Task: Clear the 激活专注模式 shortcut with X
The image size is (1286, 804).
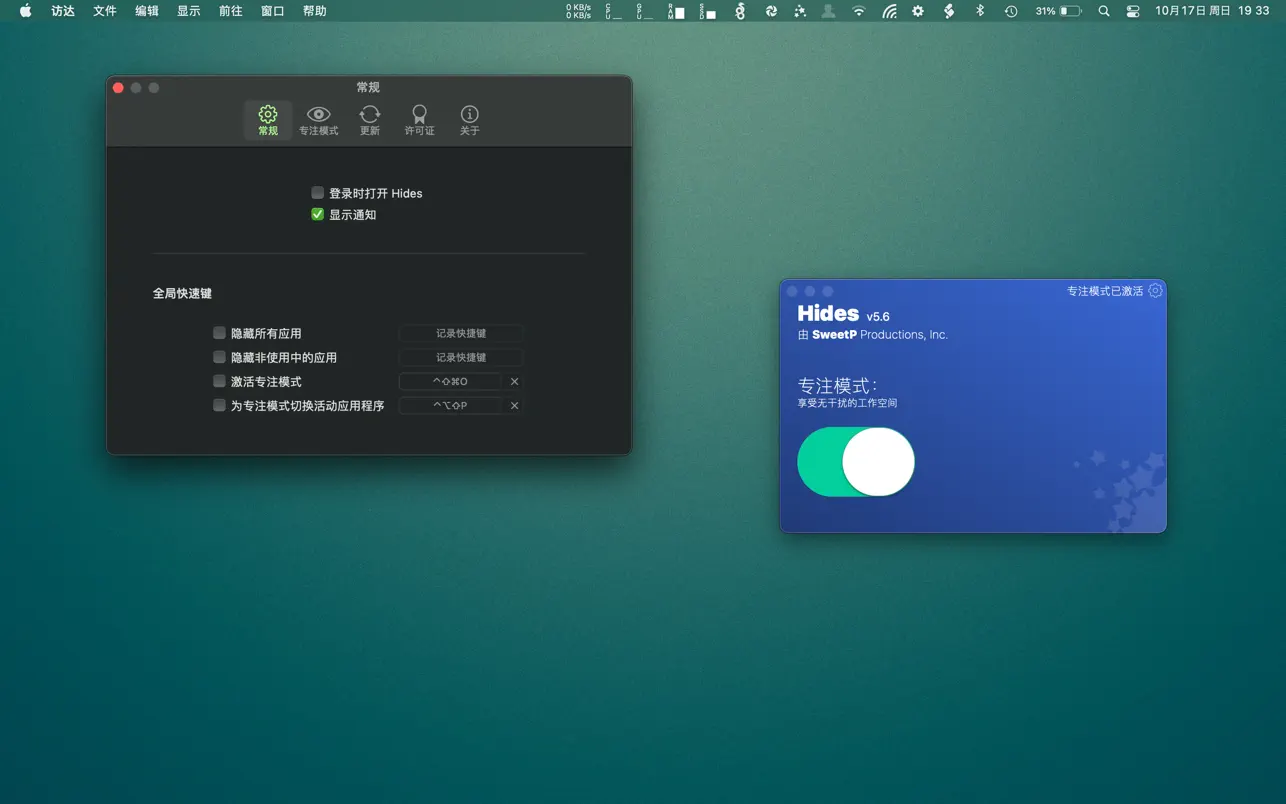Action: [x=515, y=381]
